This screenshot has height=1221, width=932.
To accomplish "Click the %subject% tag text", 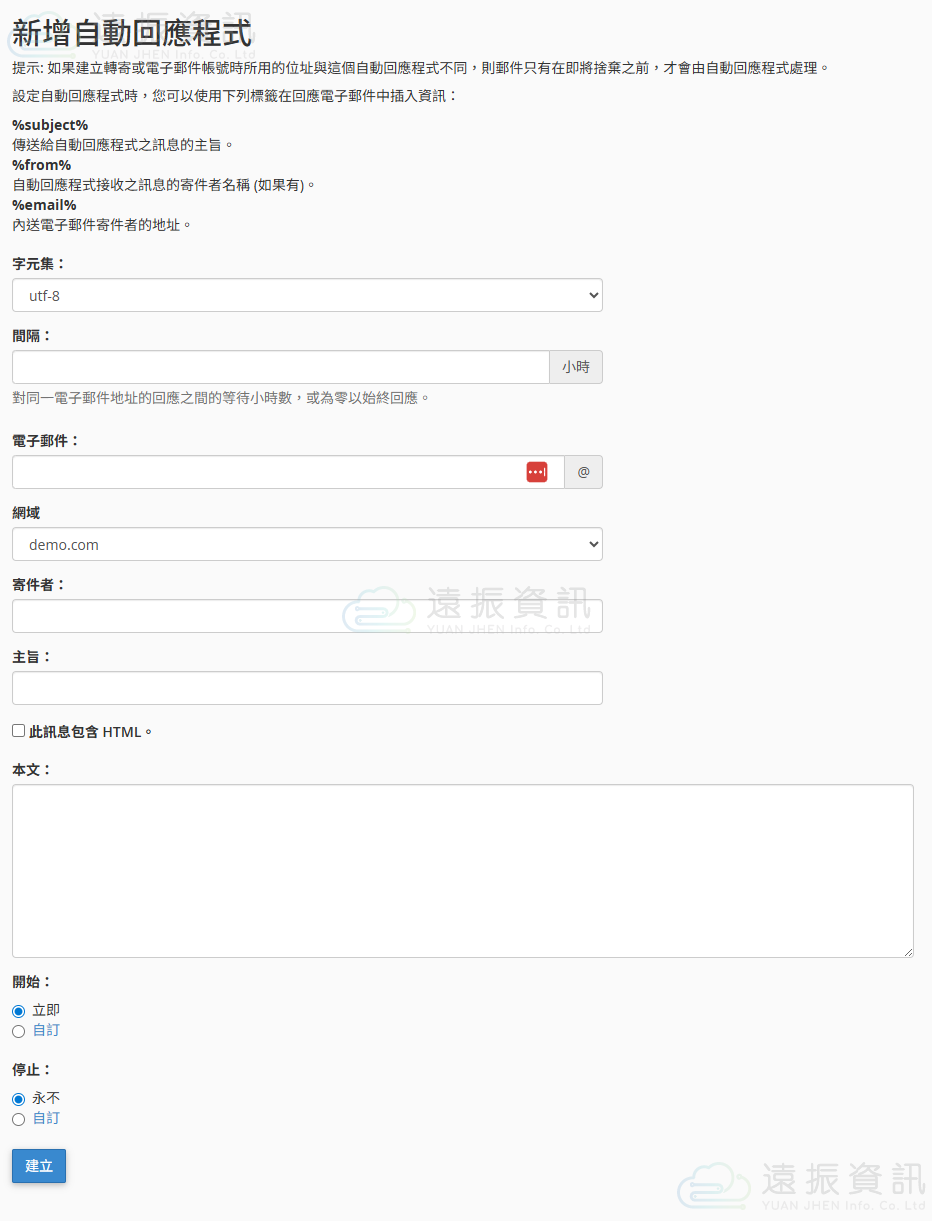I will point(50,125).
